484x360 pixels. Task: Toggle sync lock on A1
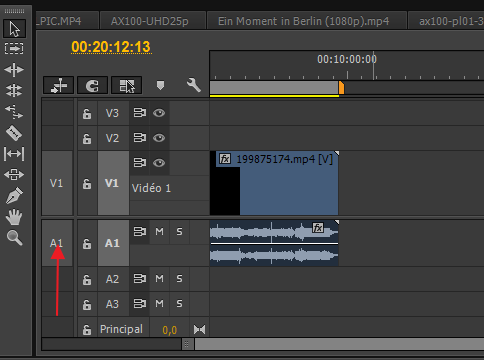coord(140,231)
